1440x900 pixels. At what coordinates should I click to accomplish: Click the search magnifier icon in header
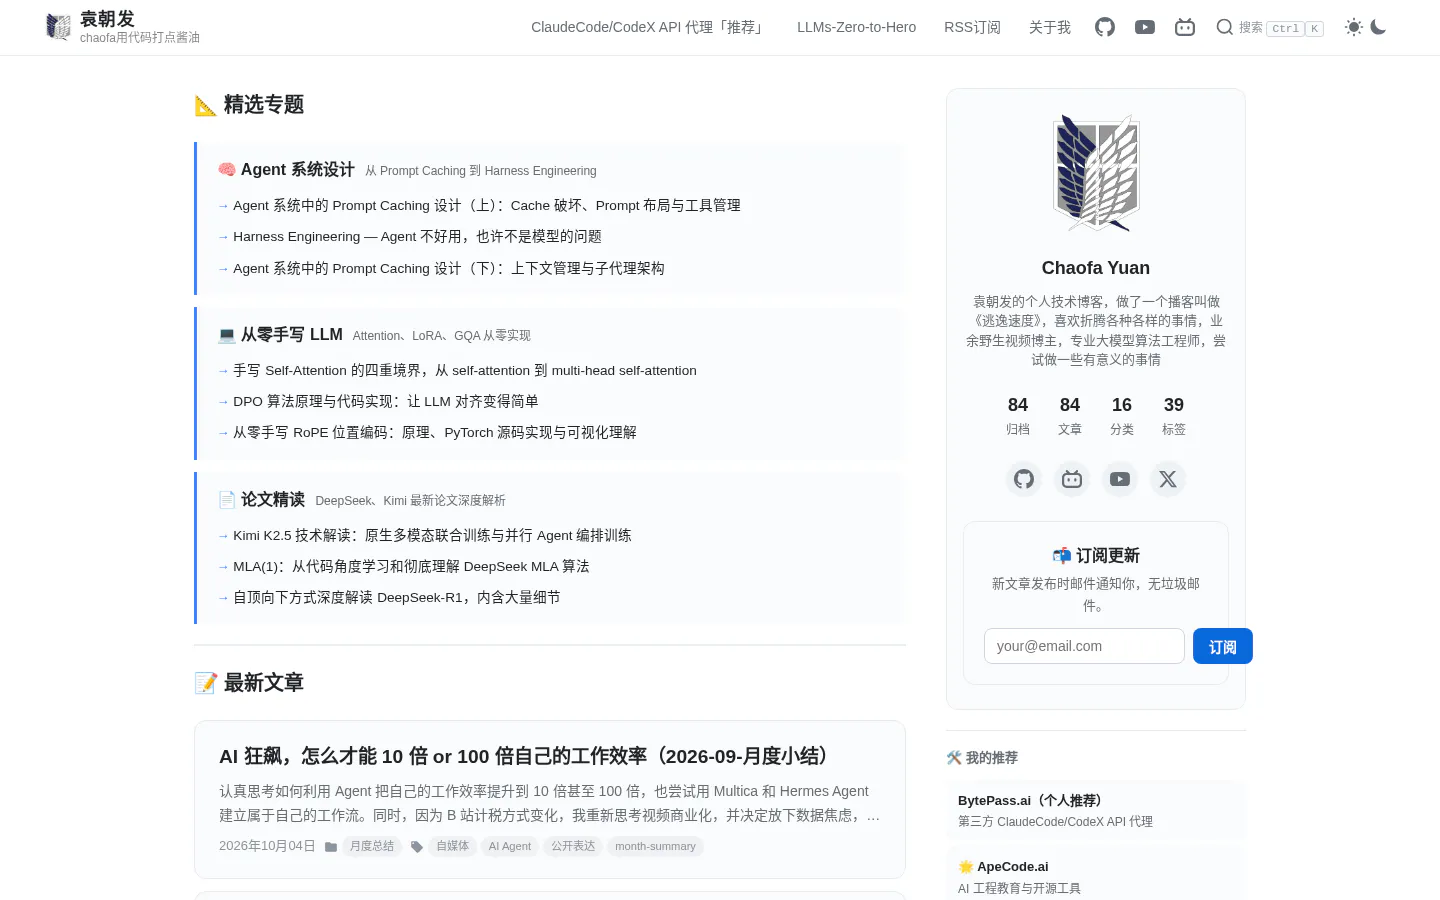[x=1224, y=27]
